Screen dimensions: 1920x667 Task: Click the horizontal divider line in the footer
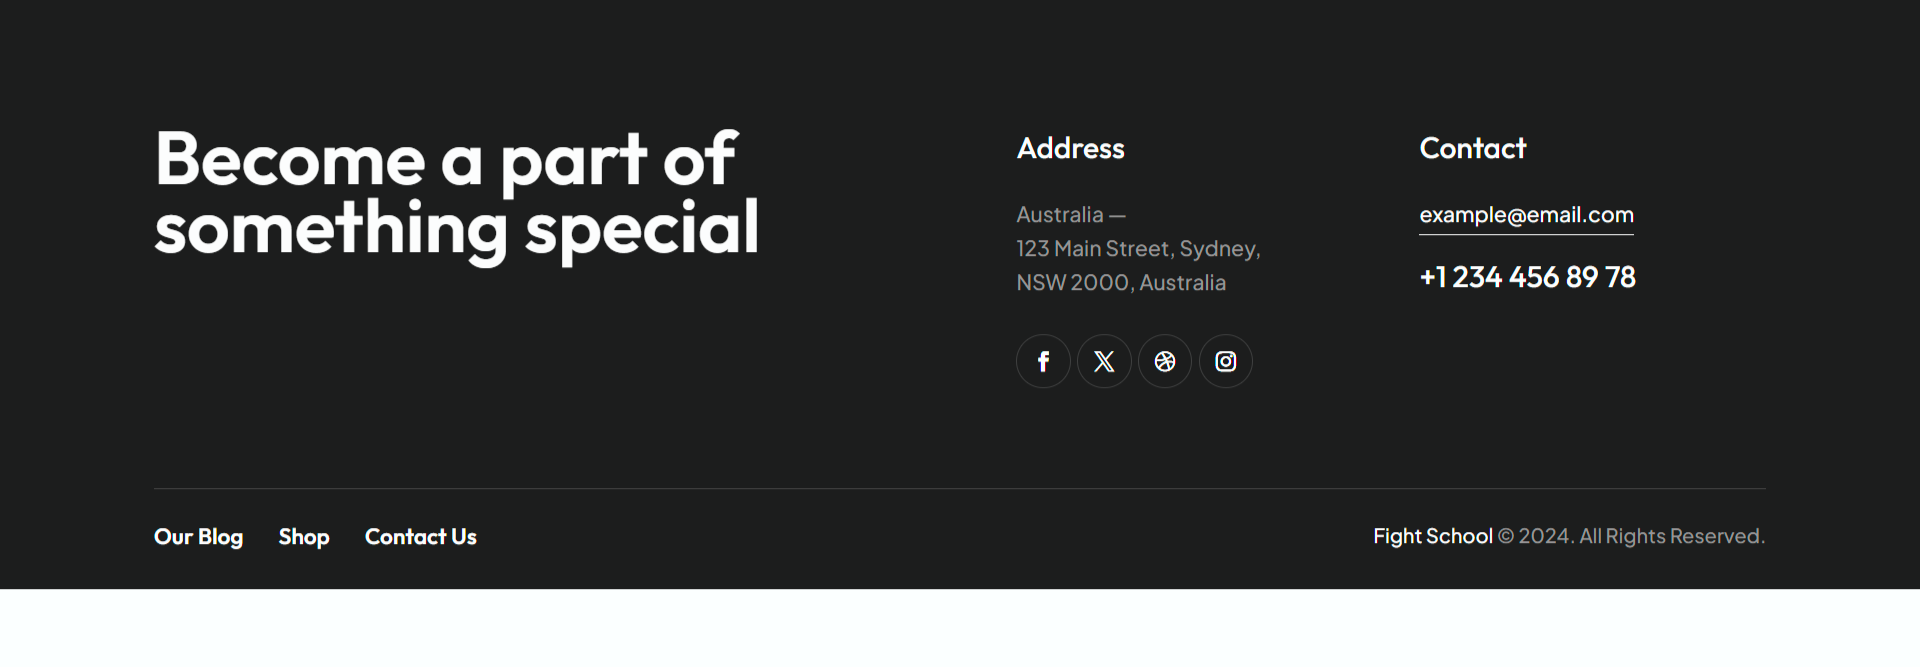960,488
